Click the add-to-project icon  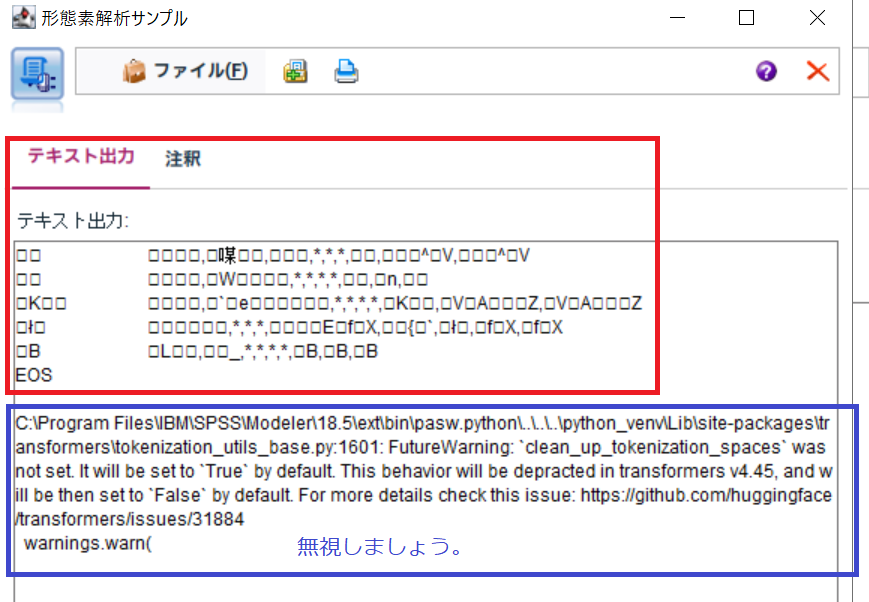click(295, 72)
